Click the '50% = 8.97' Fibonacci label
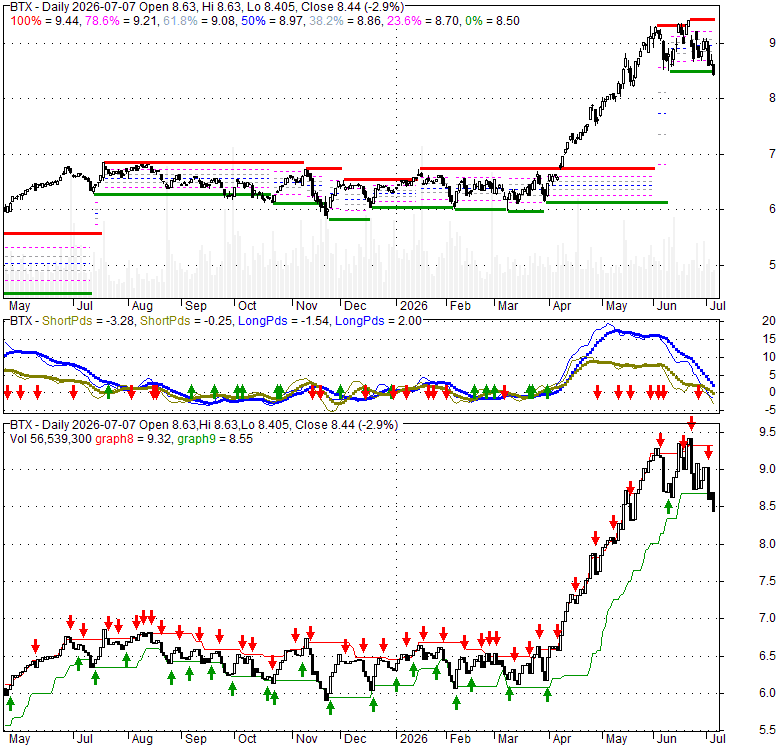This screenshot has width=780, height=745. click(x=272, y=21)
